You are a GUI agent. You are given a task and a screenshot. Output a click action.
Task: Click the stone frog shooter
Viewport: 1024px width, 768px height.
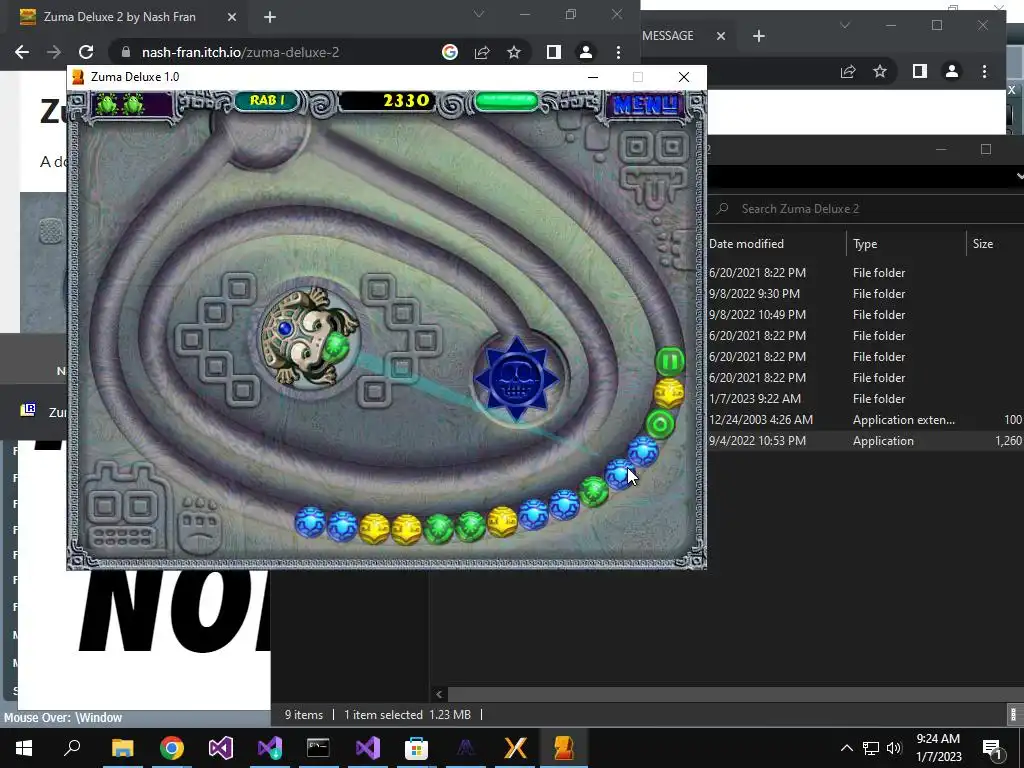click(308, 336)
